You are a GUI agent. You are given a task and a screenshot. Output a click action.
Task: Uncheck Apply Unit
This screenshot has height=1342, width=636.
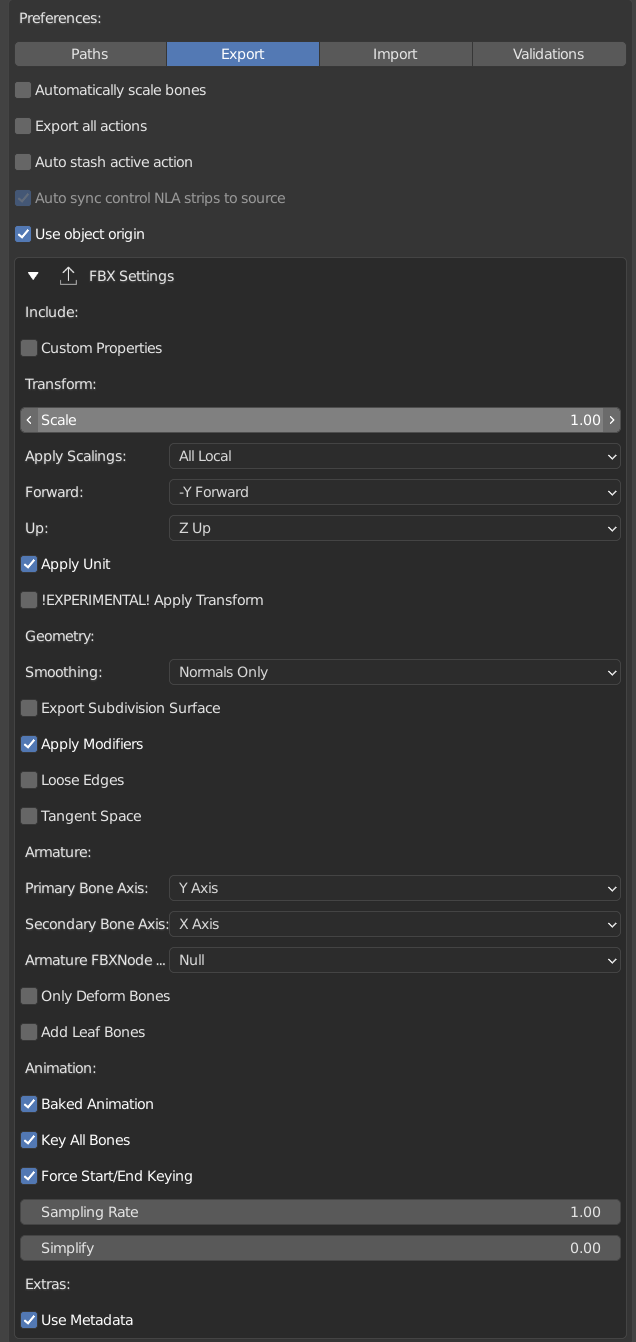coord(29,564)
